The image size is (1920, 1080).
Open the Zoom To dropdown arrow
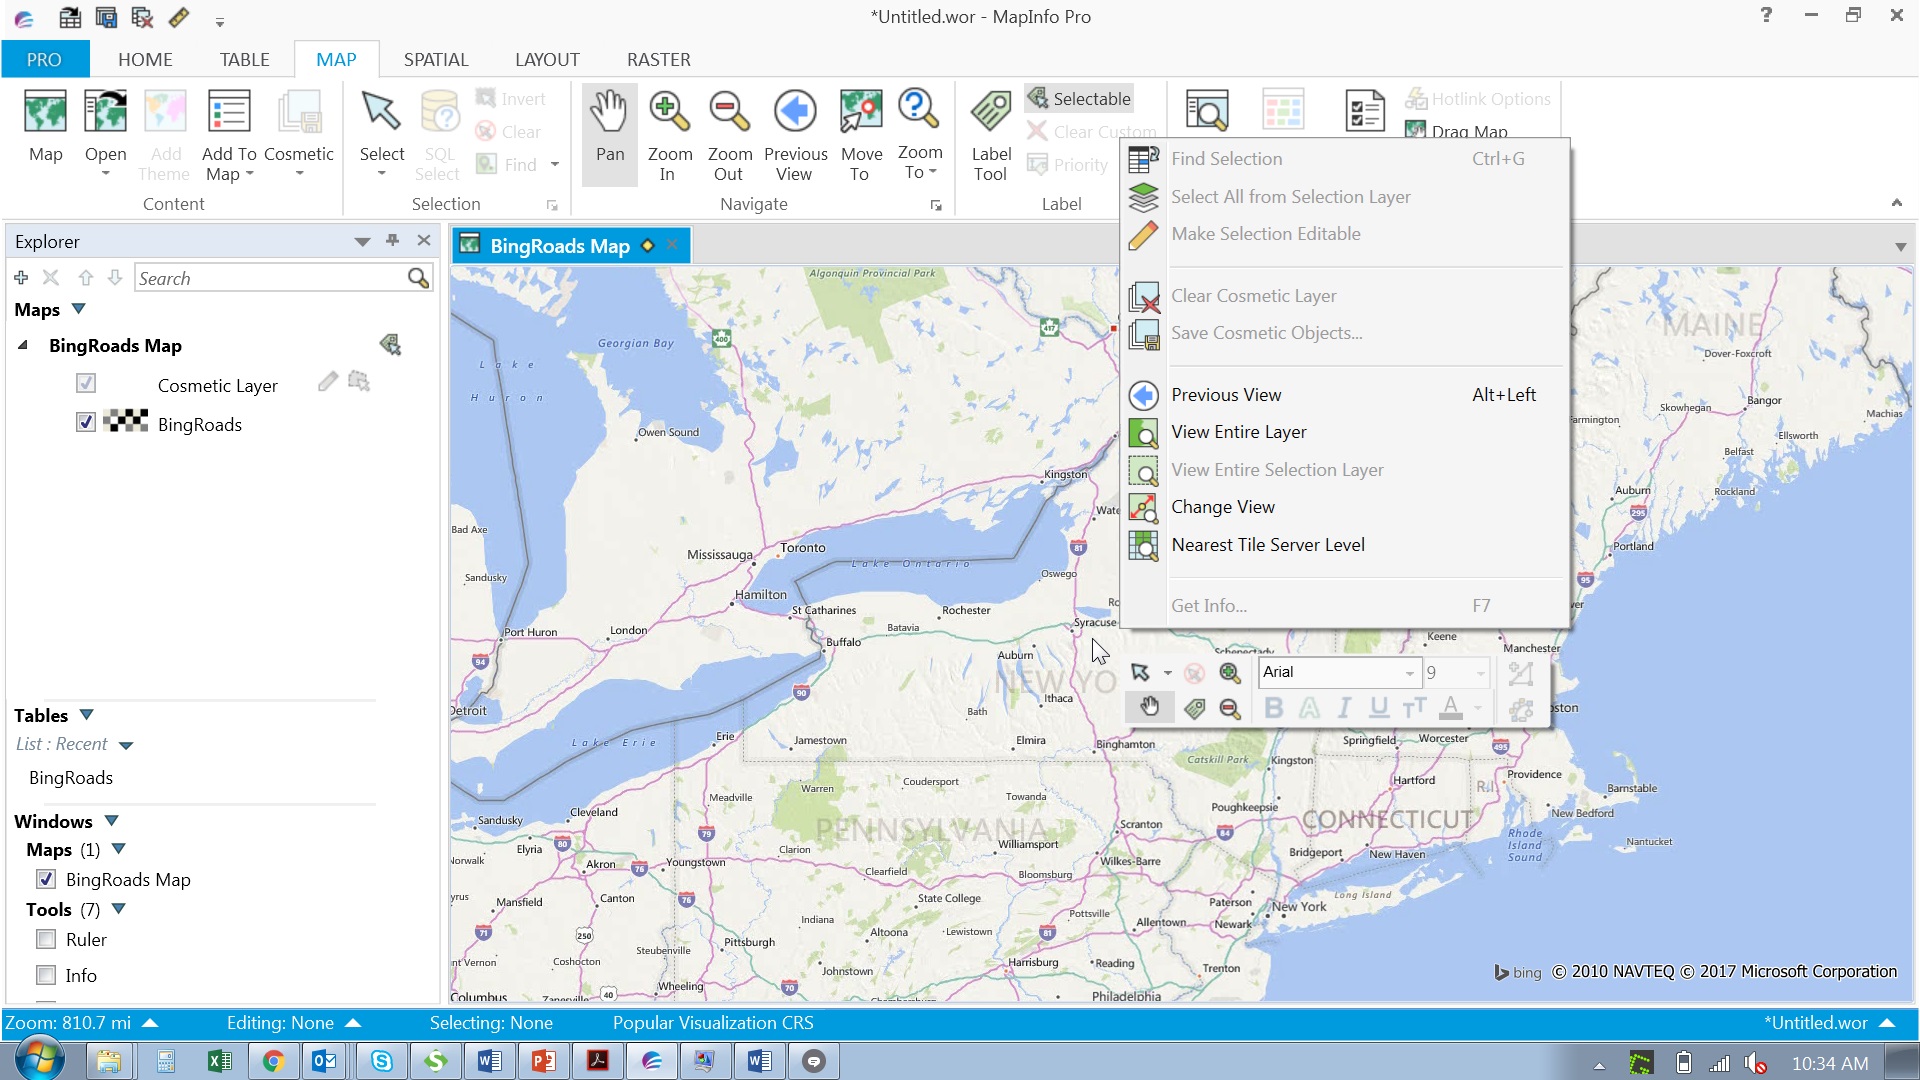(934, 172)
